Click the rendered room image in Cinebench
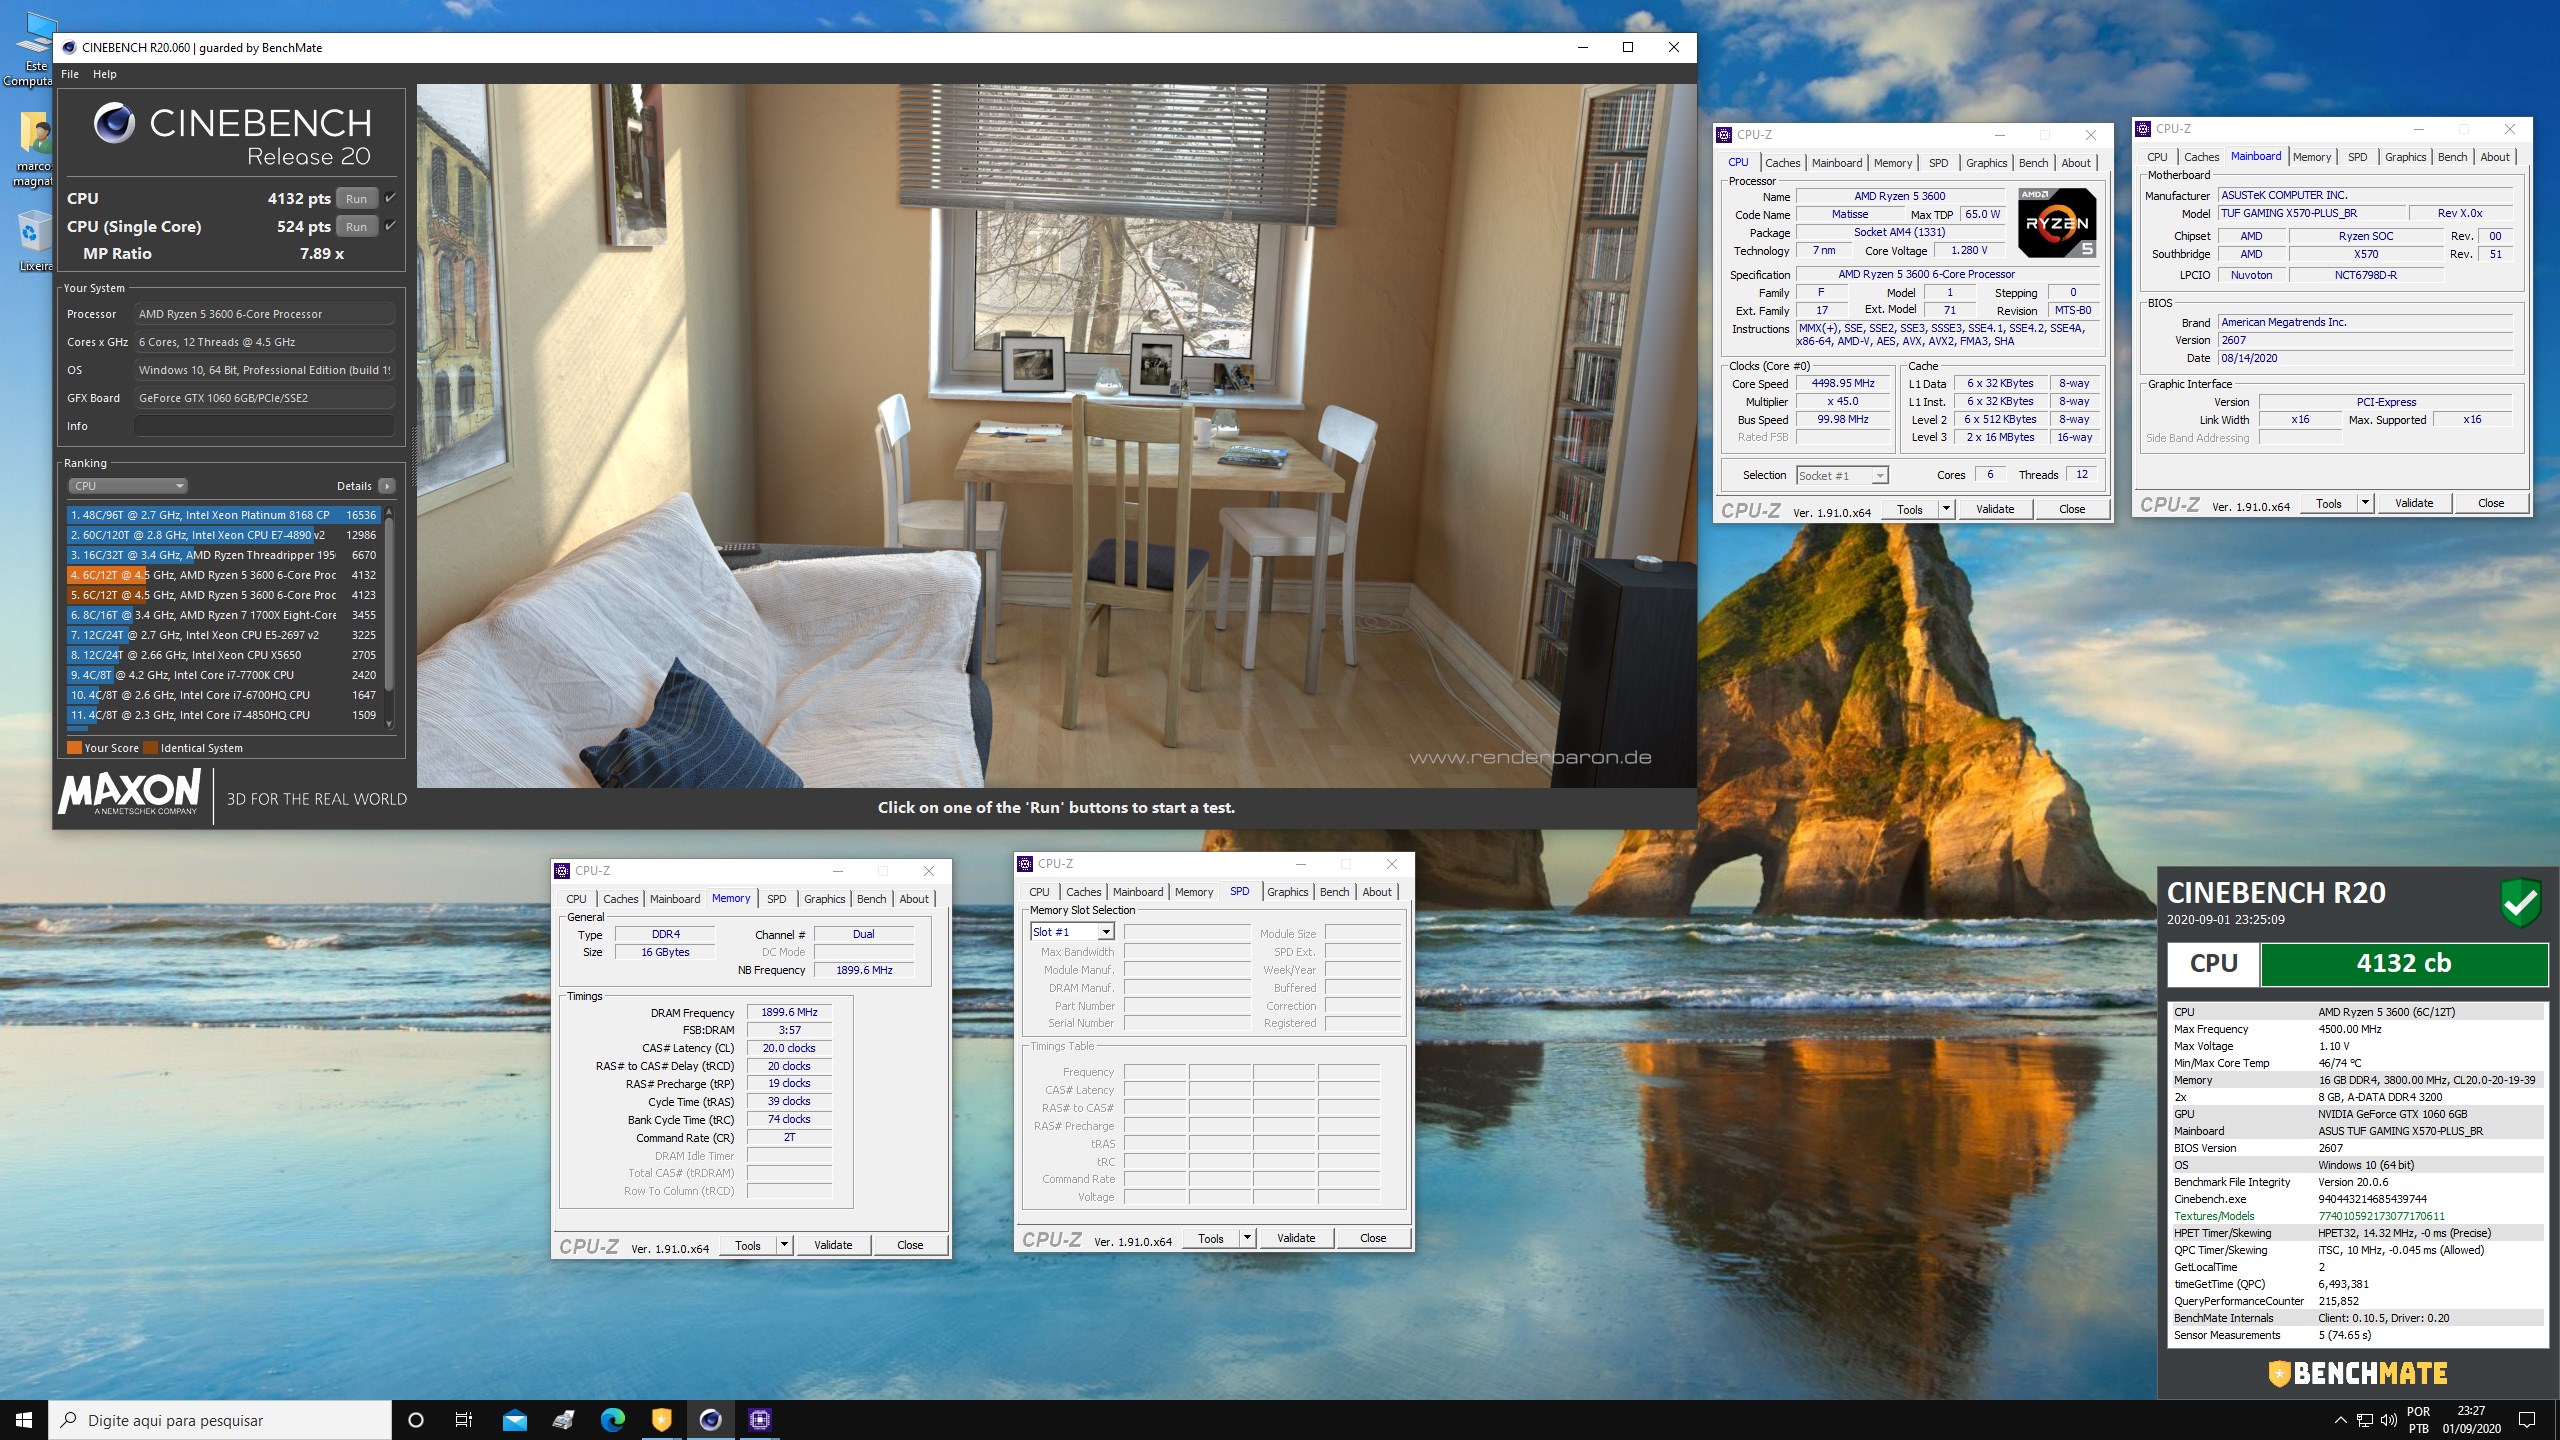2560x1440 pixels. pyautogui.click(x=1056, y=435)
